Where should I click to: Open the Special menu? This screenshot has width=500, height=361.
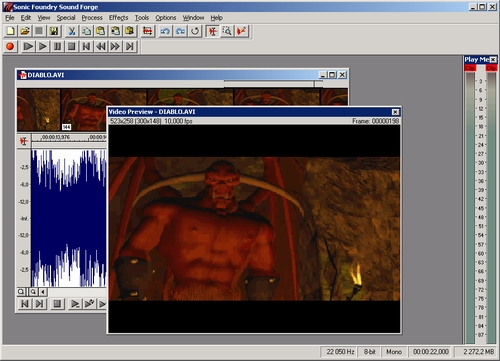pos(66,18)
